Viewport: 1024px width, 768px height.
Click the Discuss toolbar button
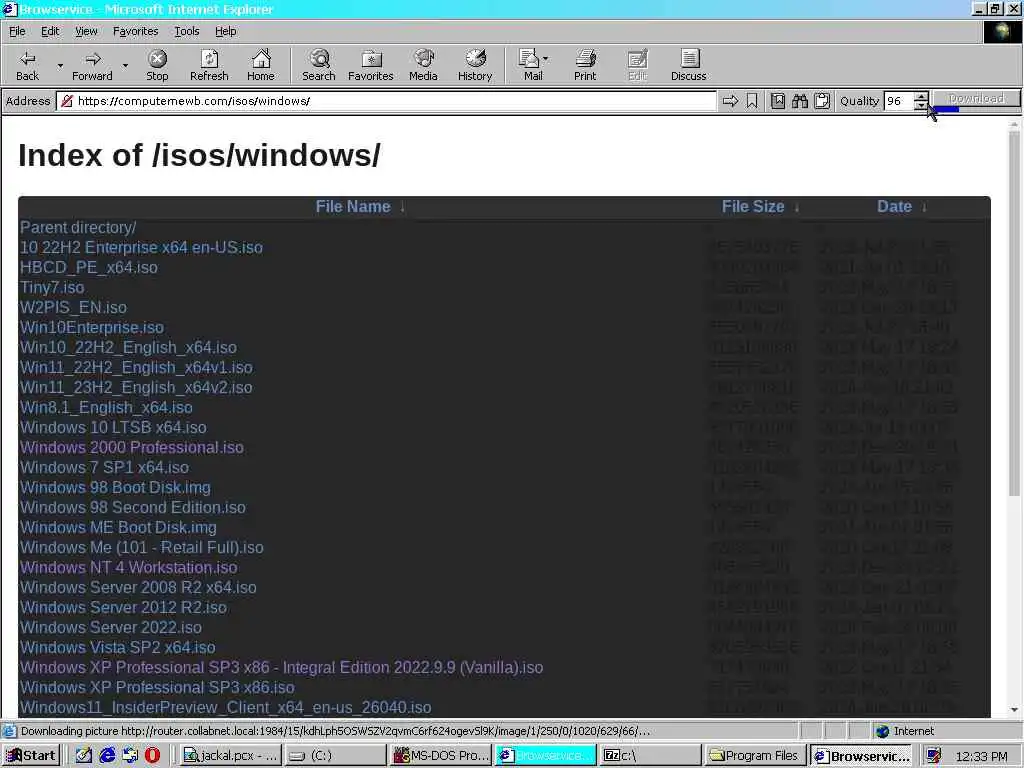688,65
